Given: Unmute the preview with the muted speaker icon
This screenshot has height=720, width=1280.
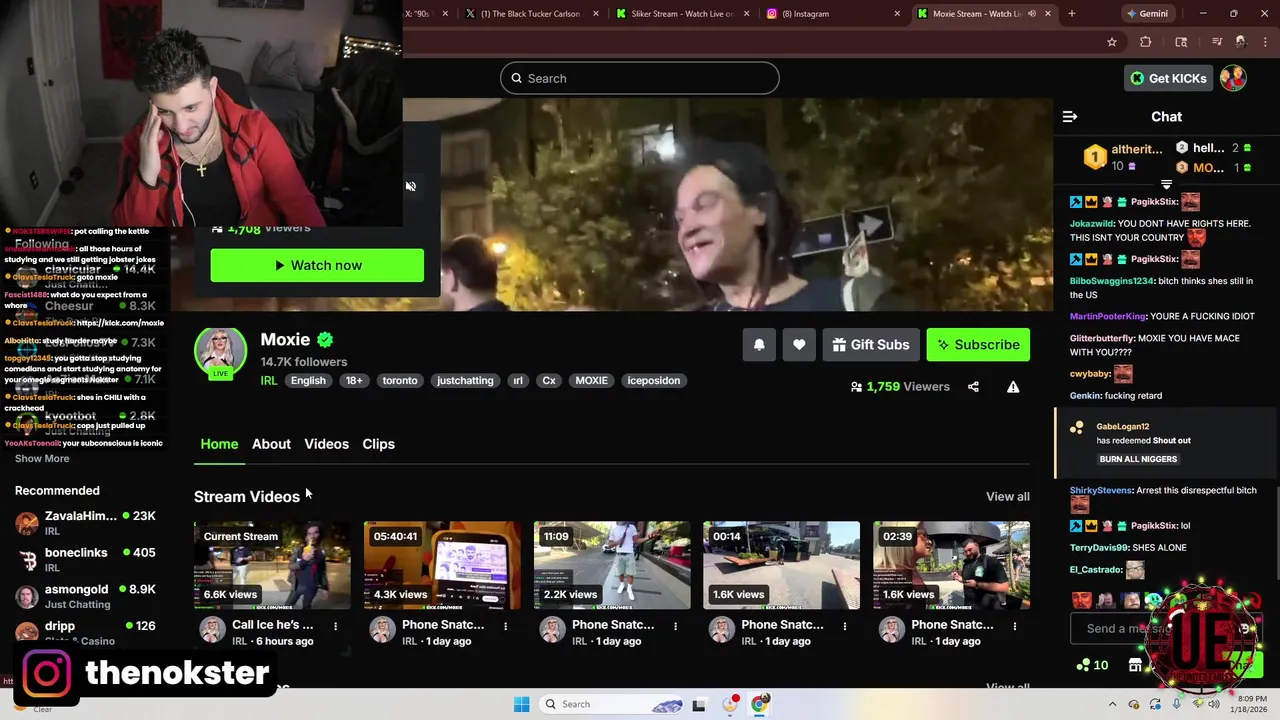Looking at the screenshot, I should [x=410, y=186].
